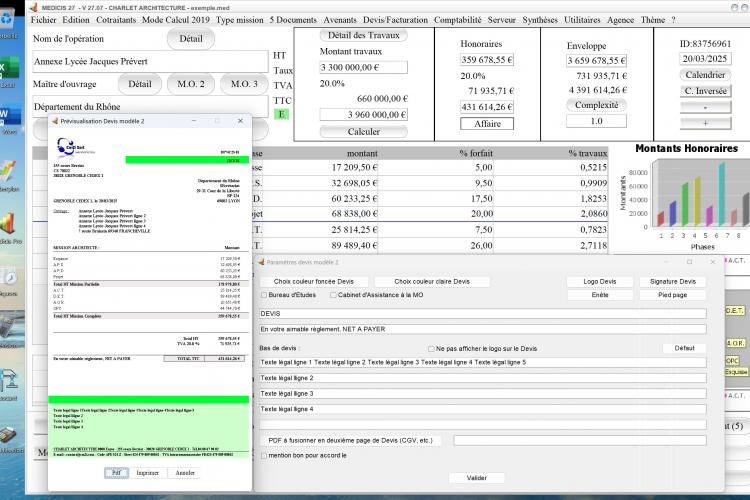
Task: Click the M.O. 3 button
Action: (244, 84)
